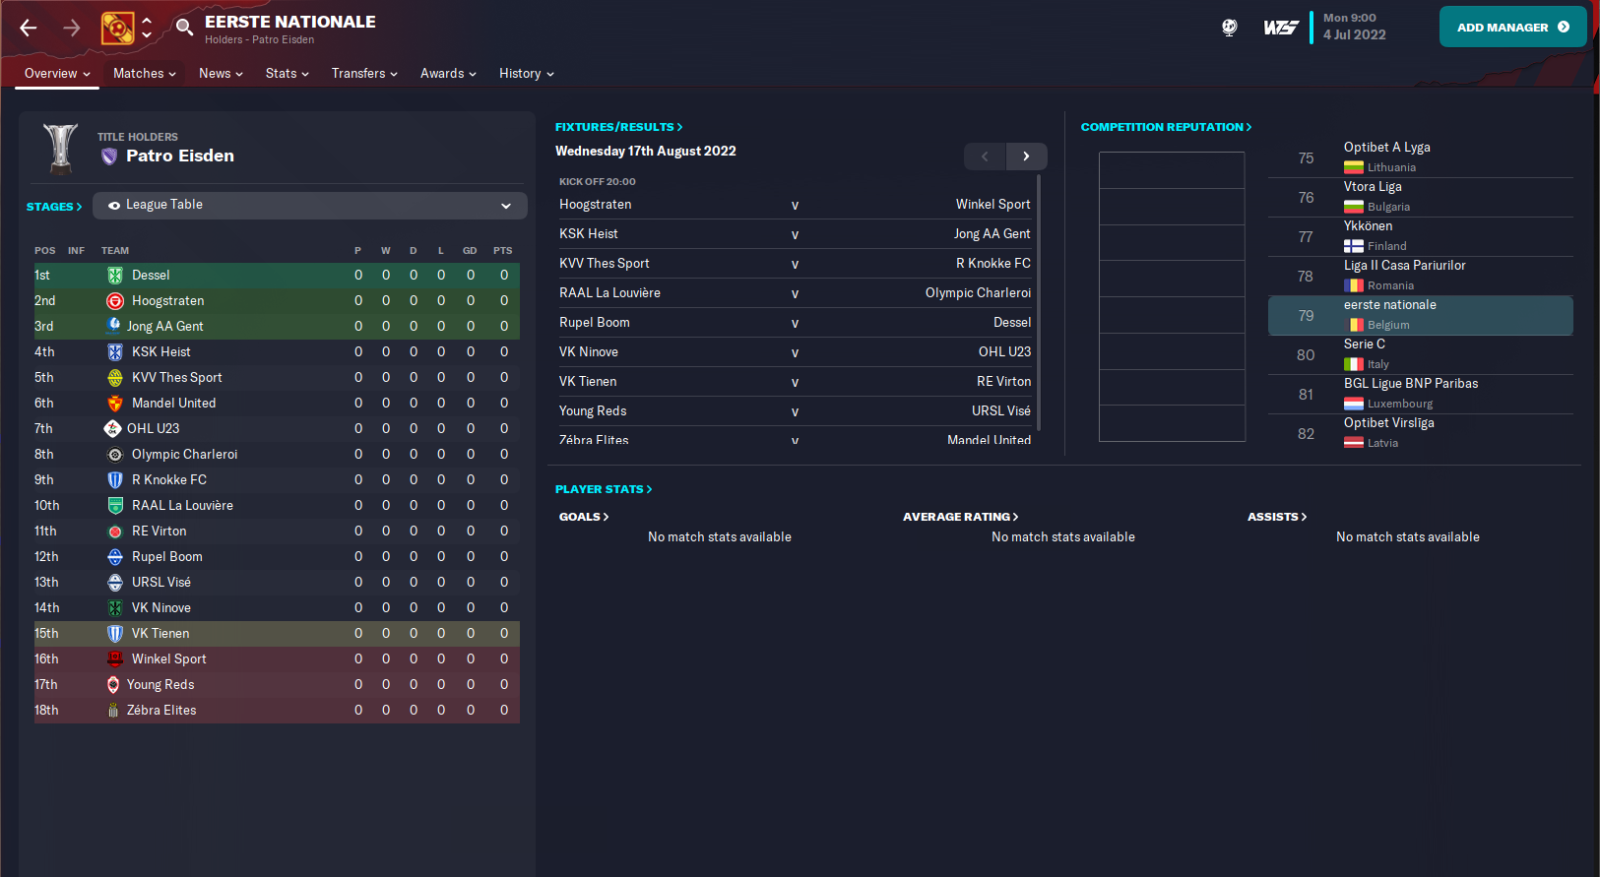Open the AVERAGE RATING link
1600x877 pixels.
(x=960, y=517)
